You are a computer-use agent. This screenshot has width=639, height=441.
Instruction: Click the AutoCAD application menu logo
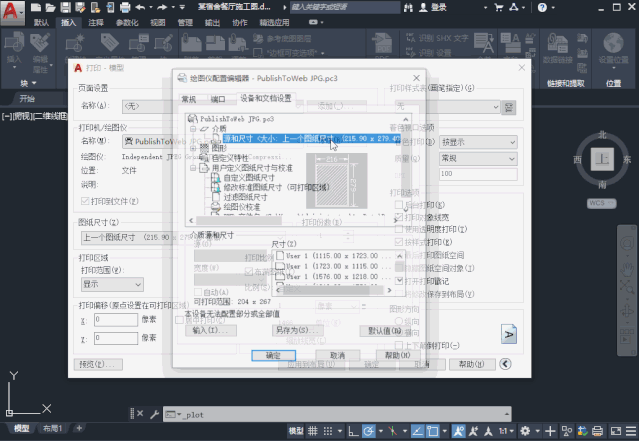click(11, 11)
